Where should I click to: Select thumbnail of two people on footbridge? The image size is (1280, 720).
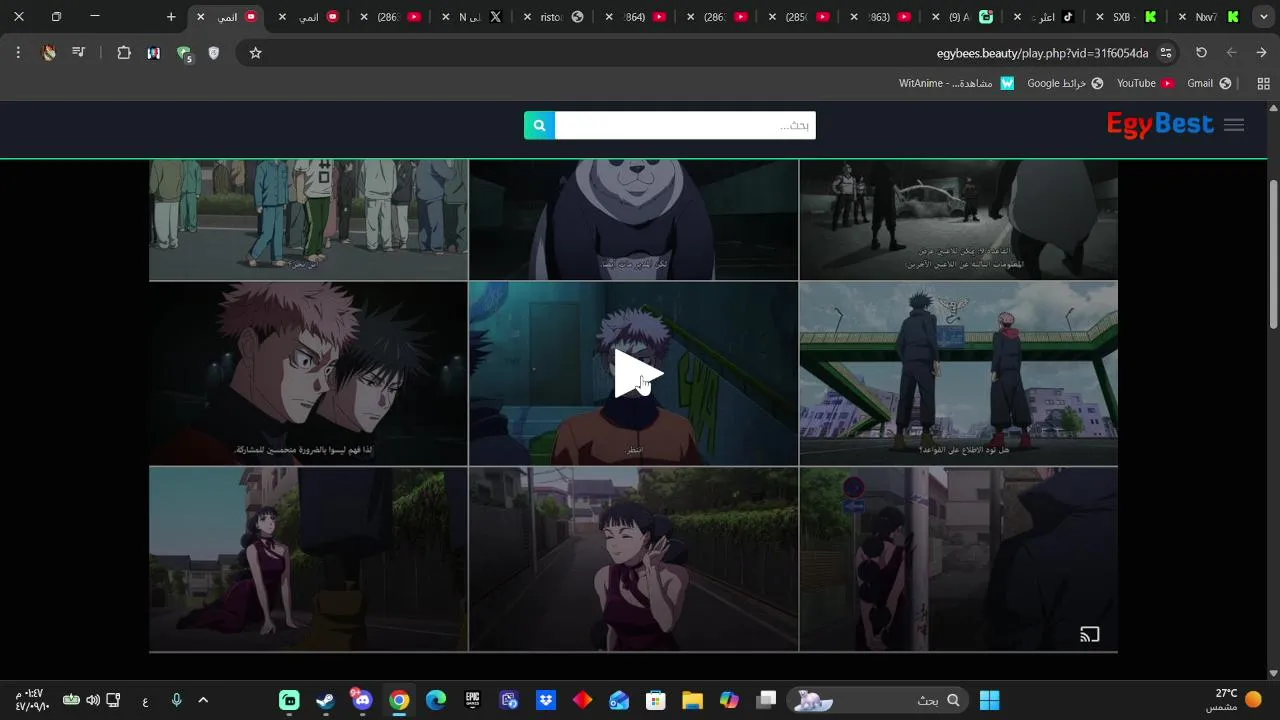tap(958, 373)
